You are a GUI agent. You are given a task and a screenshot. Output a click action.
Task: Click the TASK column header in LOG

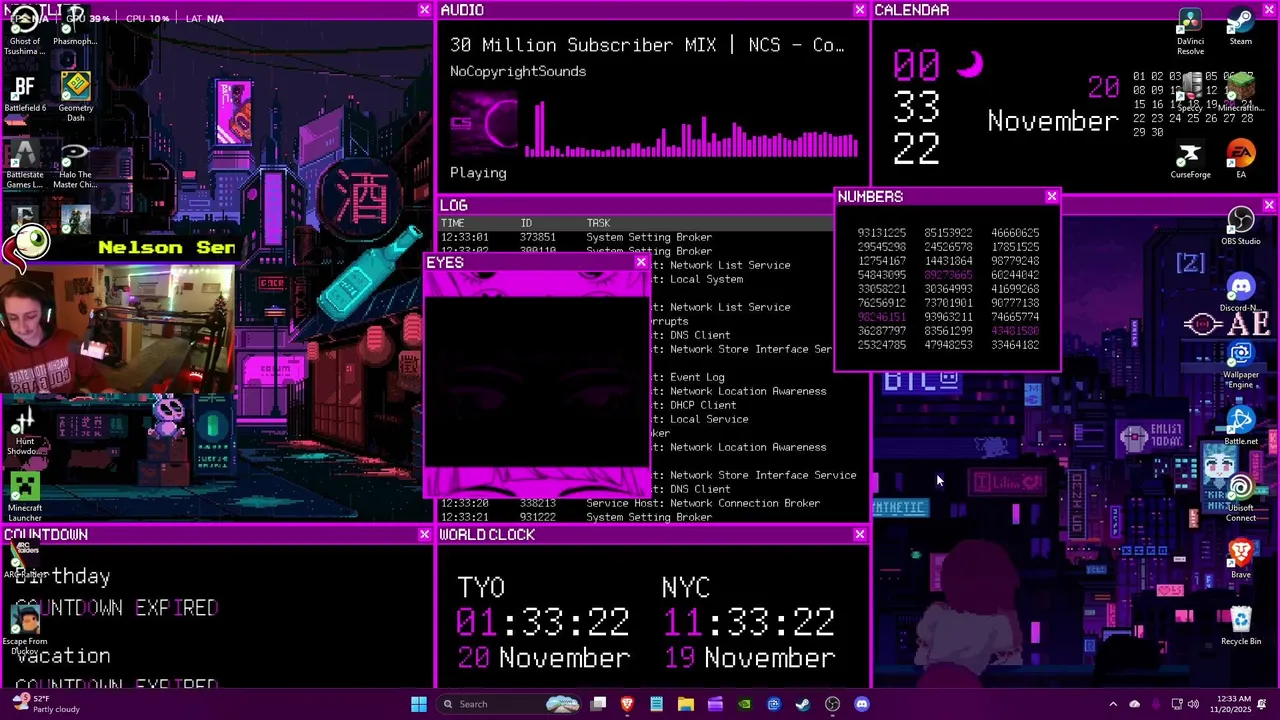pos(598,223)
